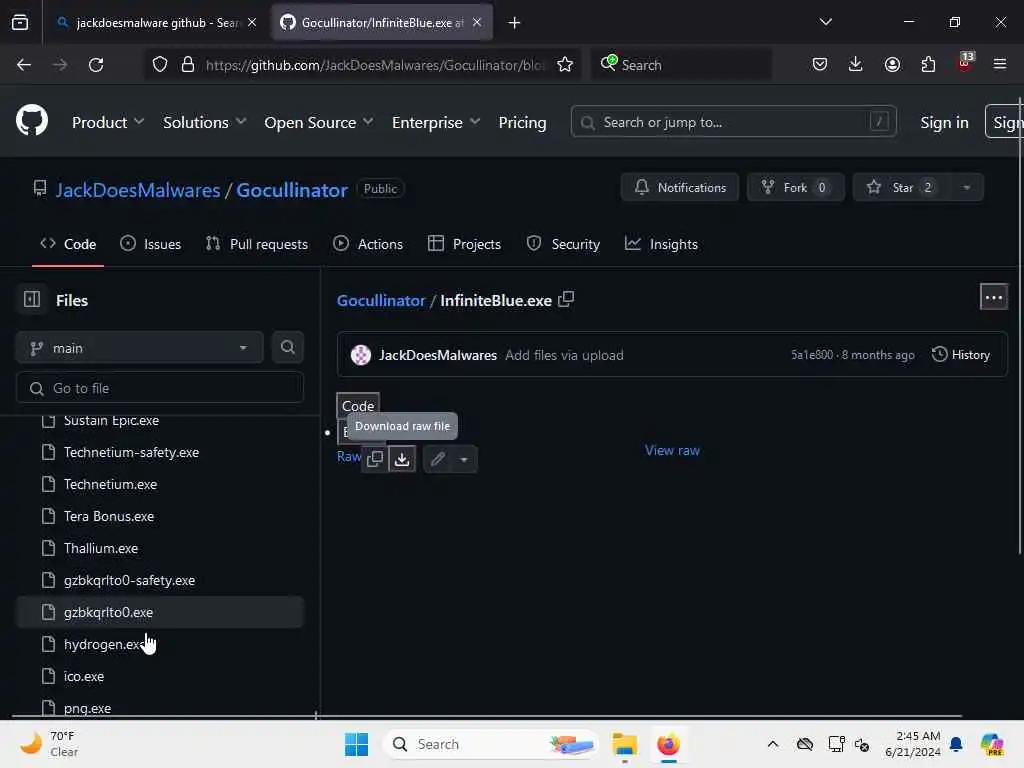1024x768 pixels.
Task: Open File Explorer from the taskbar
Action: 624,744
